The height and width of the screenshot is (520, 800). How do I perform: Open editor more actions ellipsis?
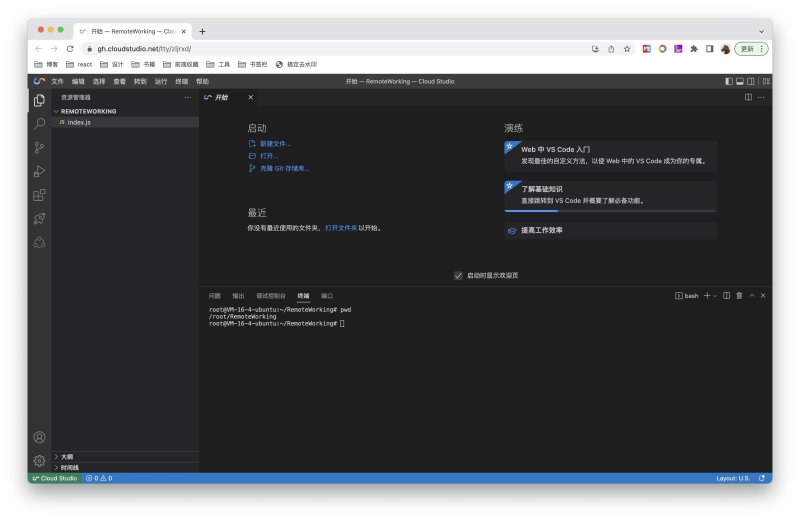pyautogui.click(x=761, y=97)
